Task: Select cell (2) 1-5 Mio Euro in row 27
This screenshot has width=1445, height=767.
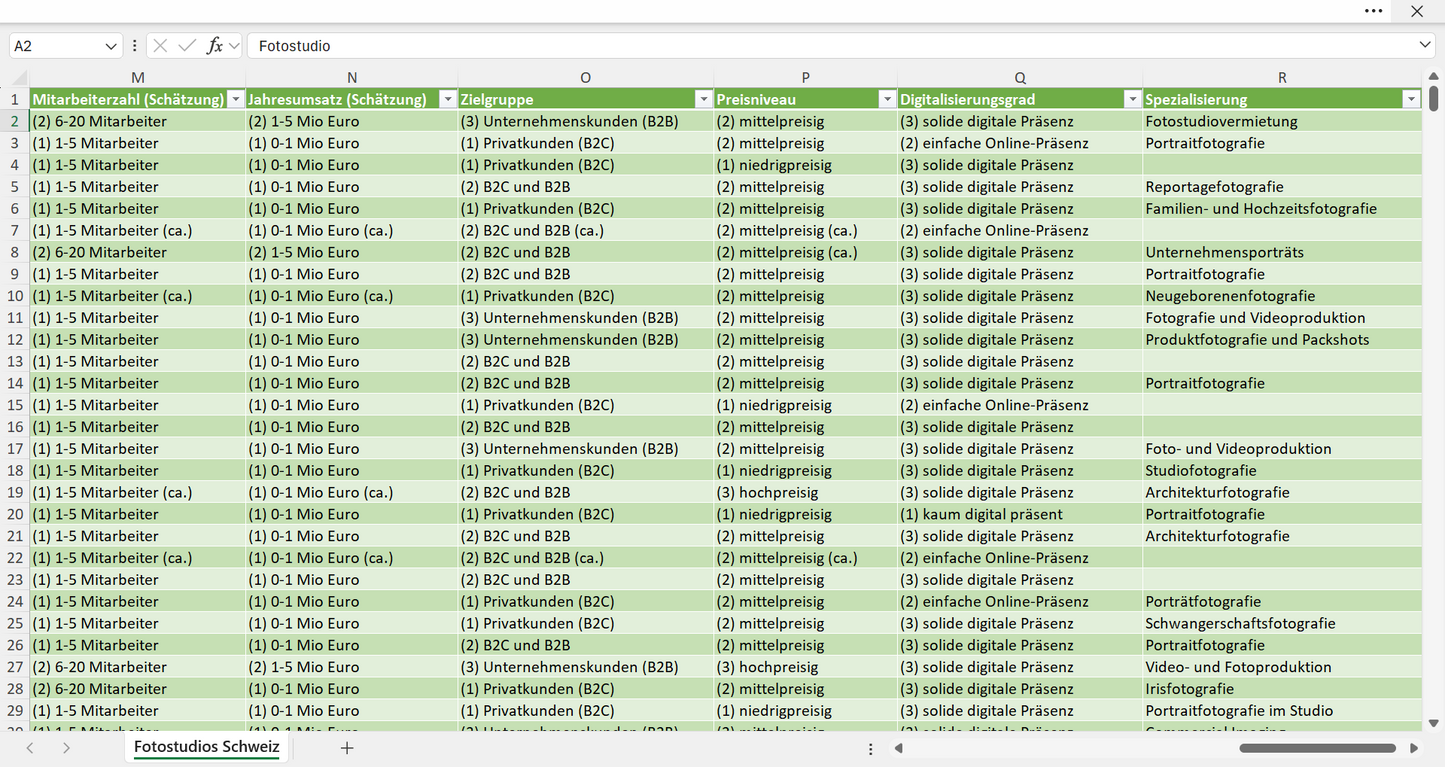Action: click(352, 667)
